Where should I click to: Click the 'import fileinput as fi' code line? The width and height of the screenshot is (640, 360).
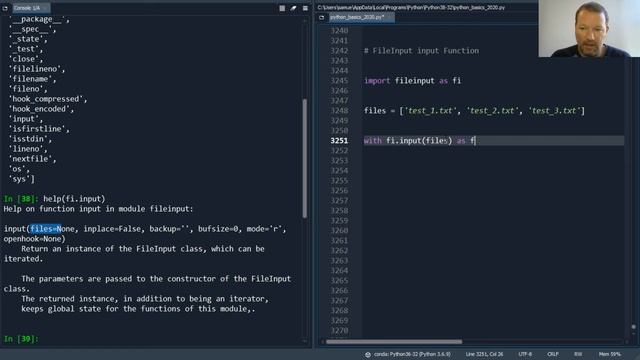tap(412, 81)
